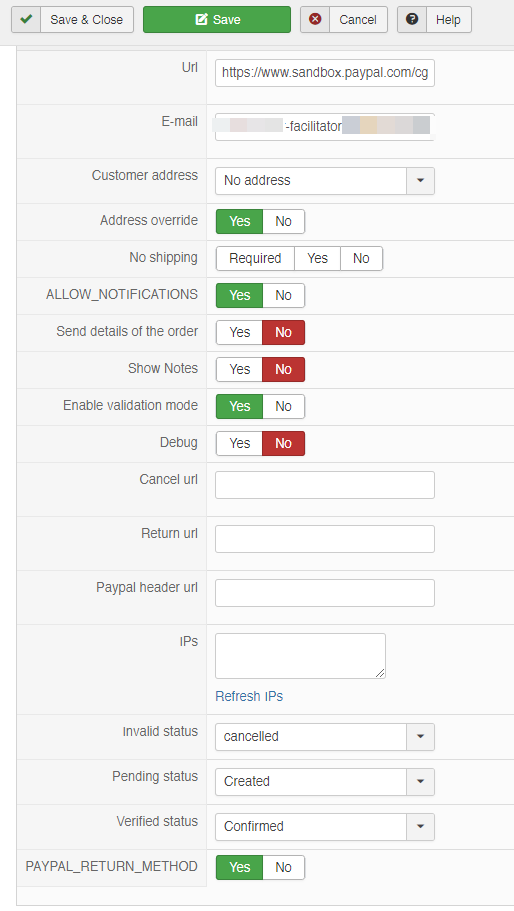Enable Send details of the order

239,332
